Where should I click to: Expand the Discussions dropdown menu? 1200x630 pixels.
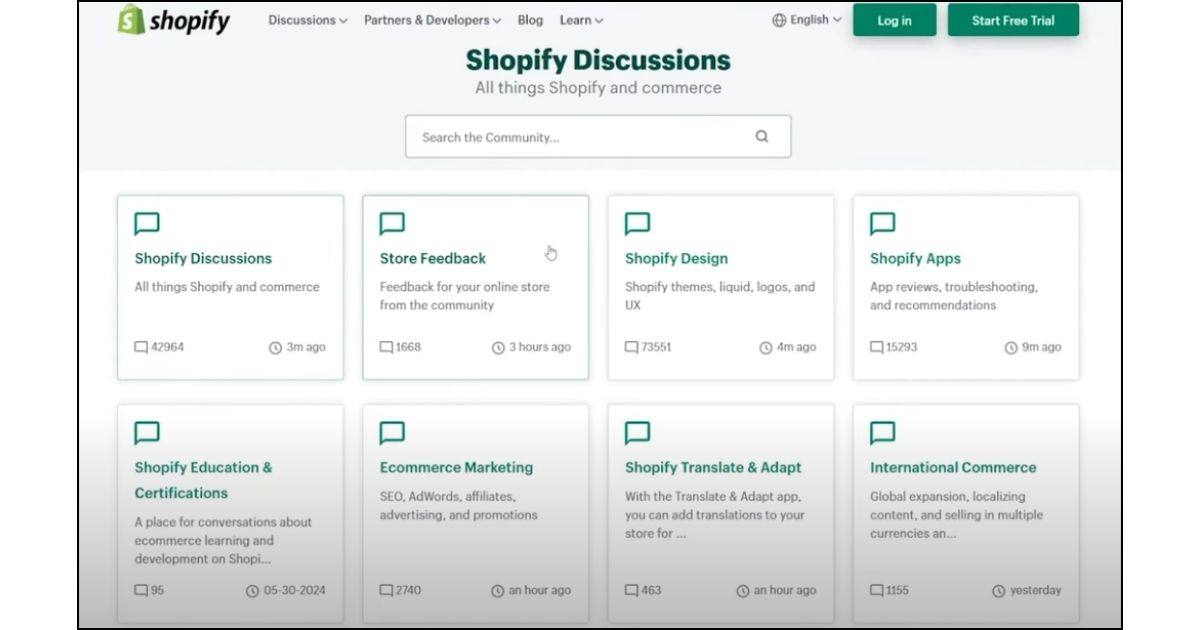pyautogui.click(x=307, y=20)
